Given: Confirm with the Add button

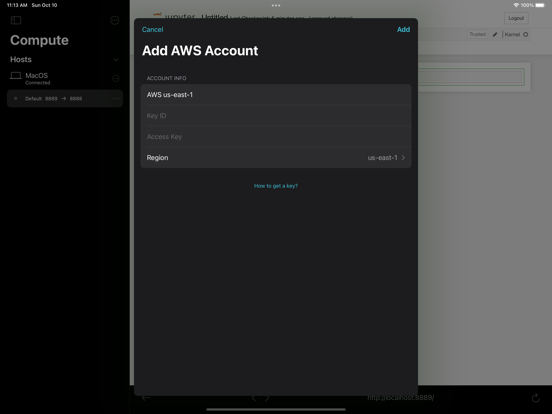Looking at the screenshot, I should click(403, 30).
